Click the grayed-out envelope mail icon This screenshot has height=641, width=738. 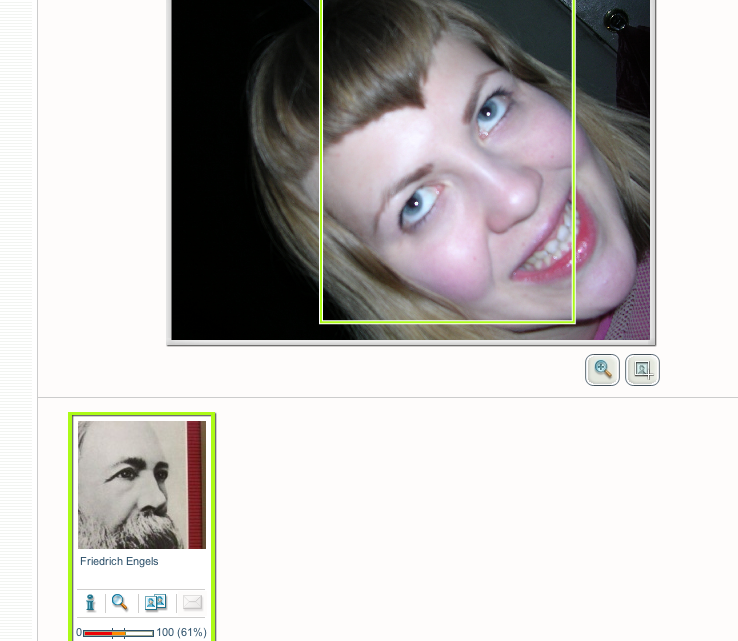pos(192,602)
